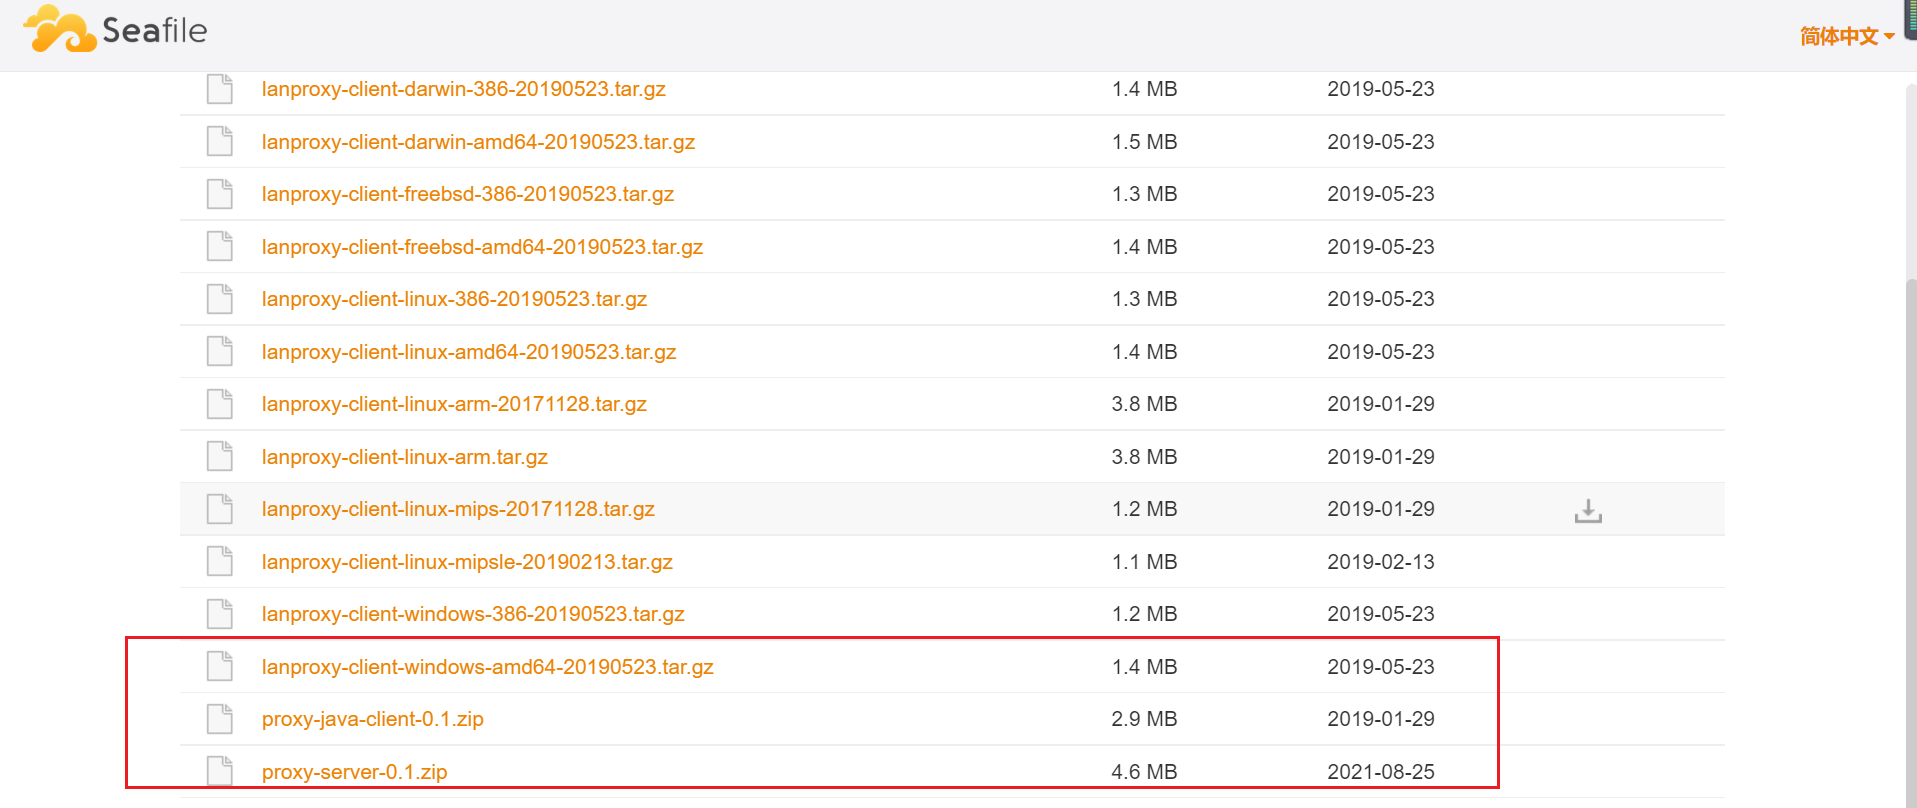Open lanproxy-client-darwin-amd64-20190523.tar.gz

(x=478, y=142)
